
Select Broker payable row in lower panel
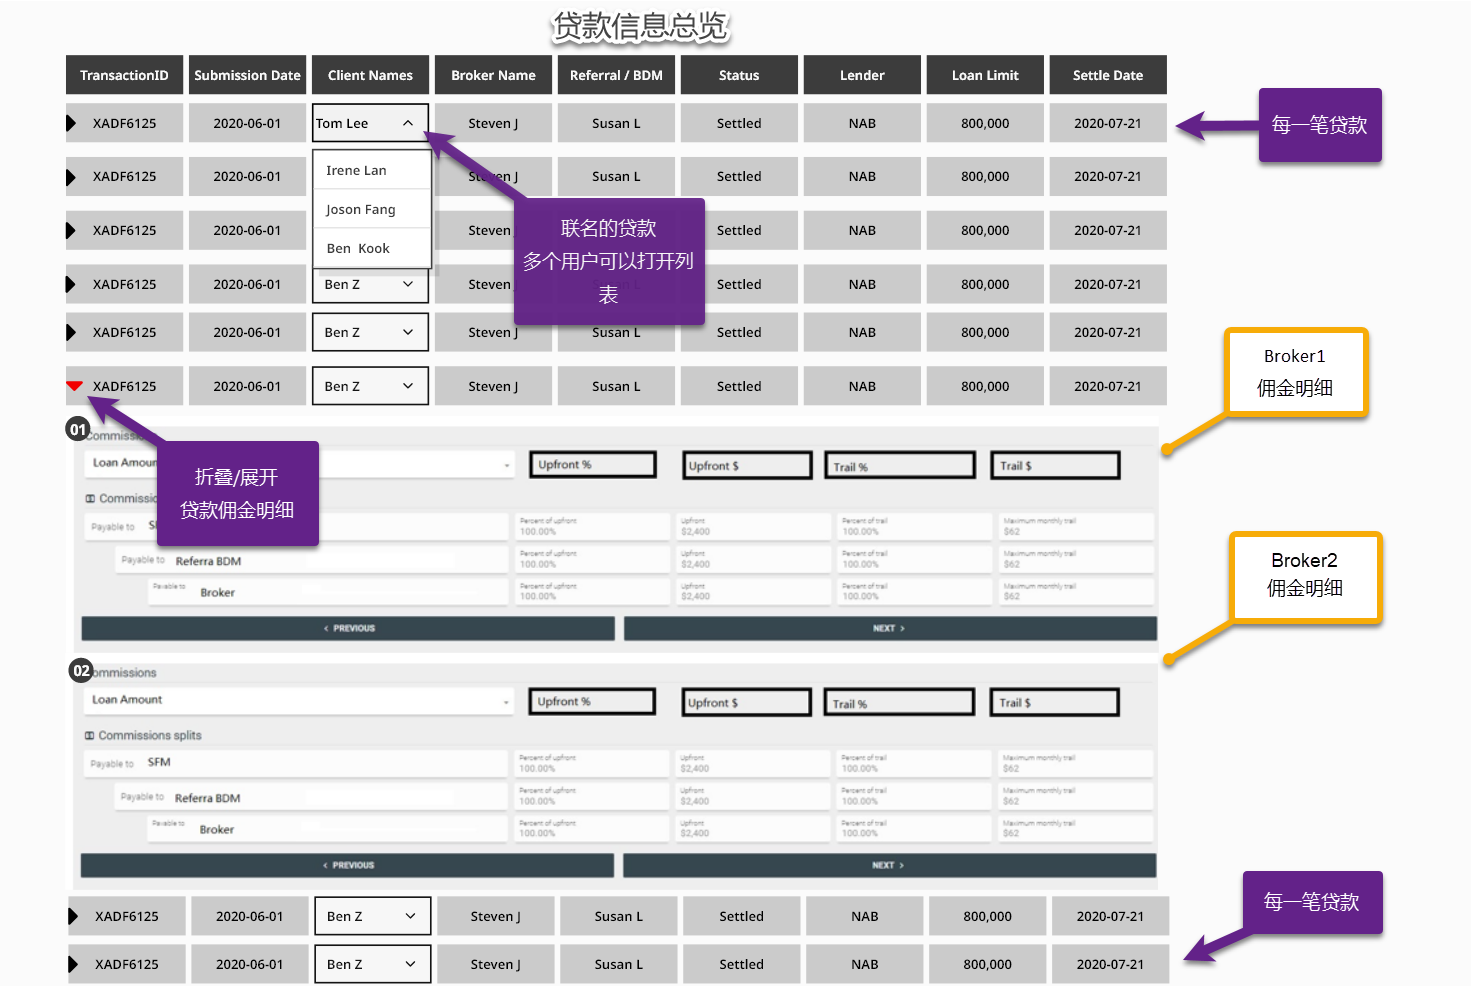[x=328, y=829]
